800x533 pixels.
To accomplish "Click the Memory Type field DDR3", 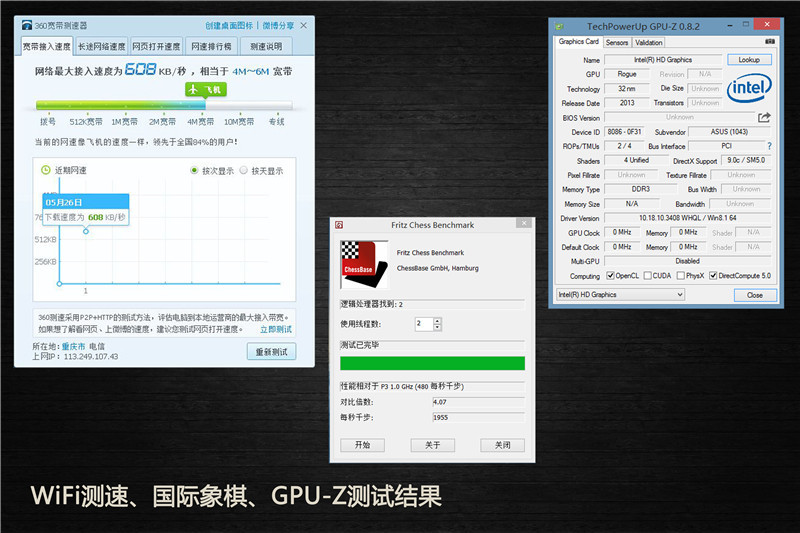I will 641,189.
